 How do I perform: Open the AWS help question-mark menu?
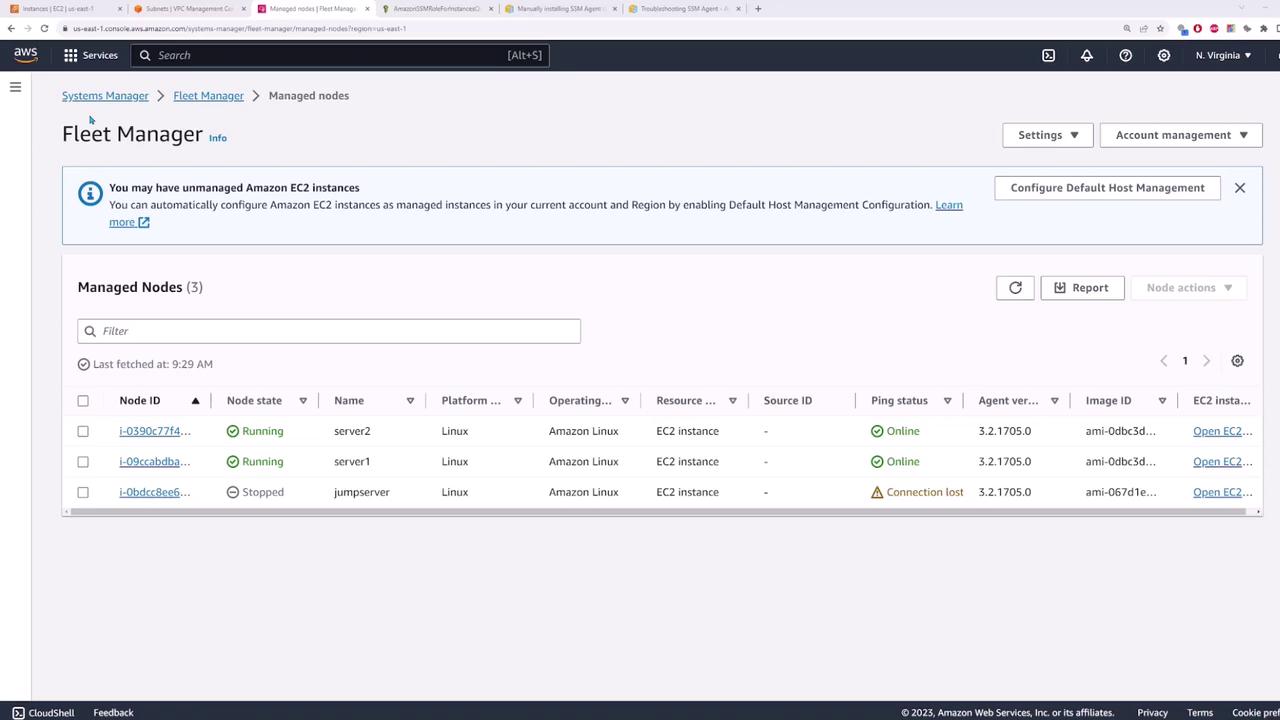1126,55
